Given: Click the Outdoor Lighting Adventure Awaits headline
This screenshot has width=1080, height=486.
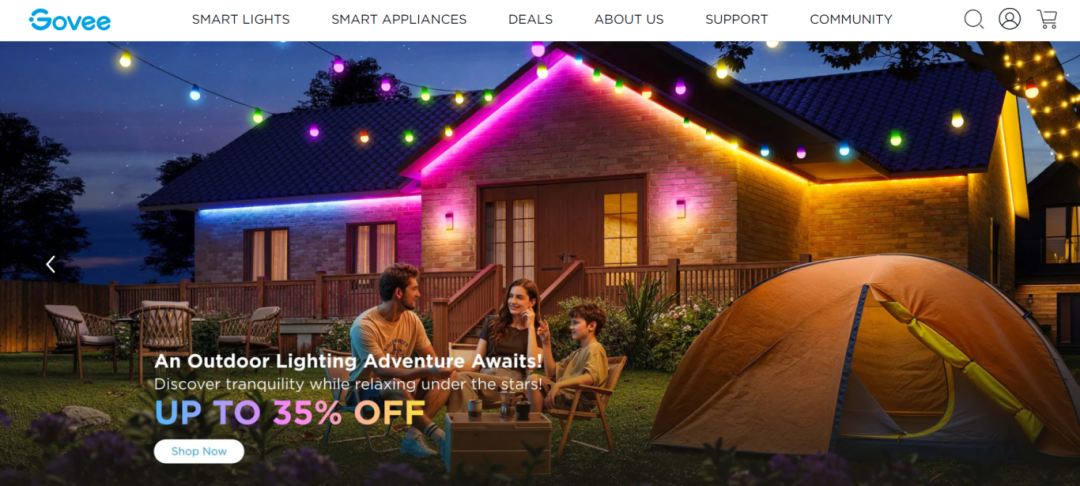Looking at the screenshot, I should click(x=349, y=361).
